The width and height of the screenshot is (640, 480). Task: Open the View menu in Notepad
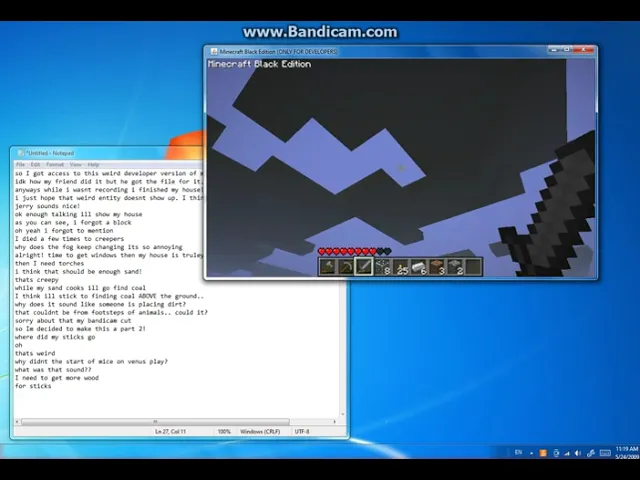[x=75, y=164]
